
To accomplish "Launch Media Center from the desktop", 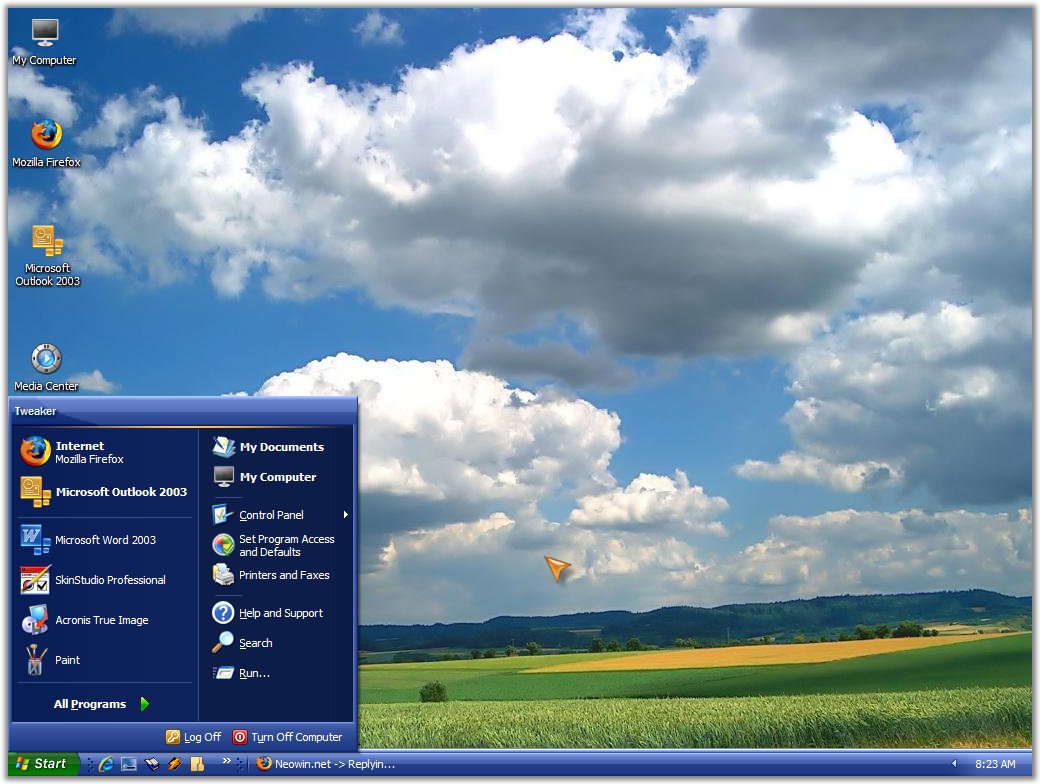I will pos(46,359).
